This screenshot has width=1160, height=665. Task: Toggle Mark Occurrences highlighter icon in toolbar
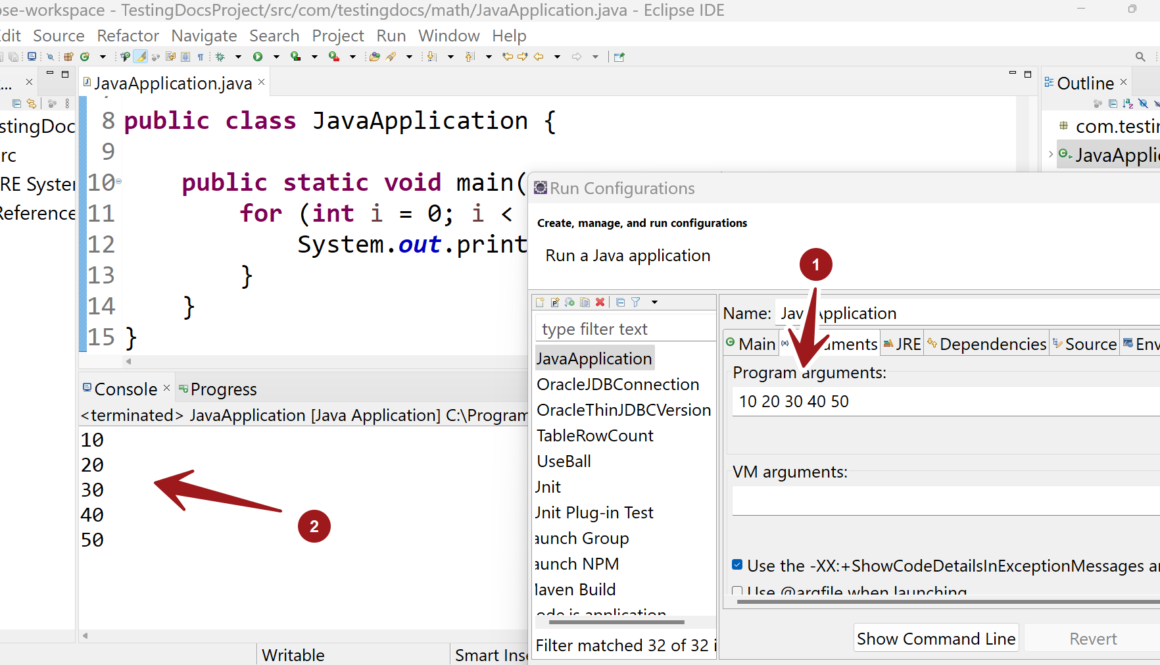coord(141,57)
